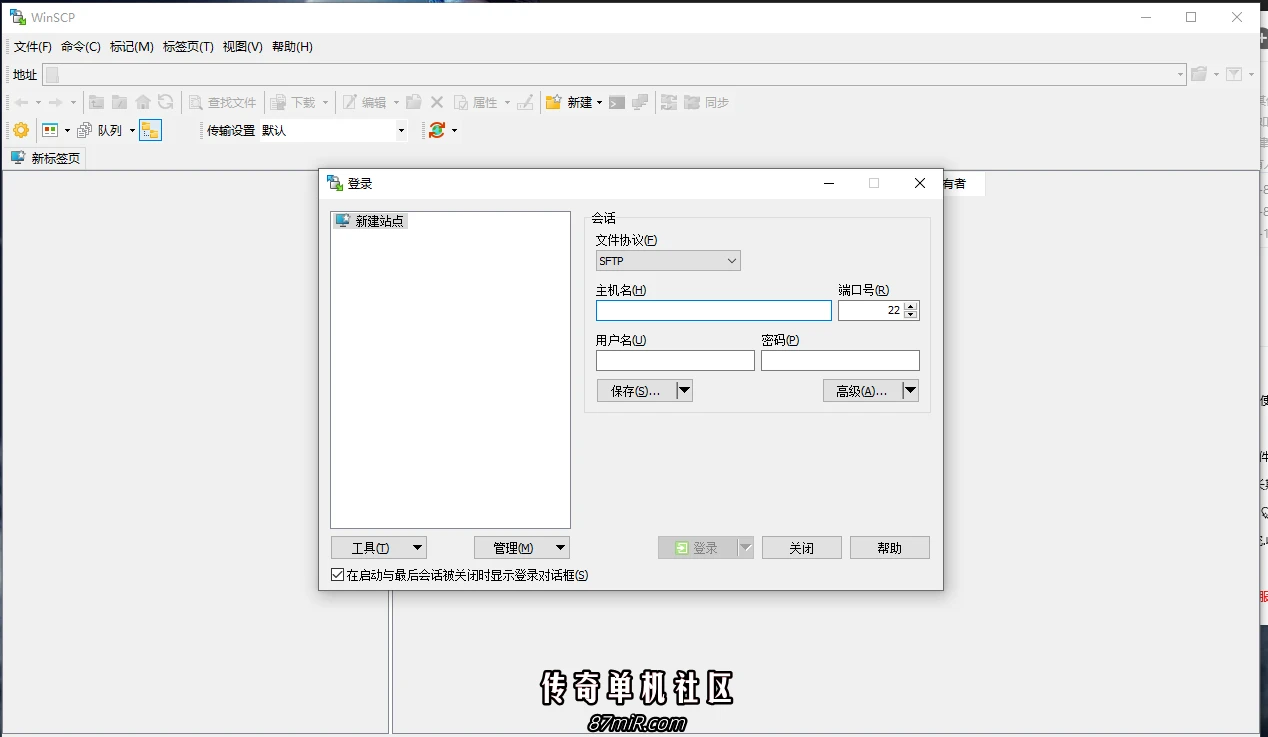The width and height of the screenshot is (1268, 737).
Task: Expand the 管理 button dropdown arrow
Action: [561, 547]
